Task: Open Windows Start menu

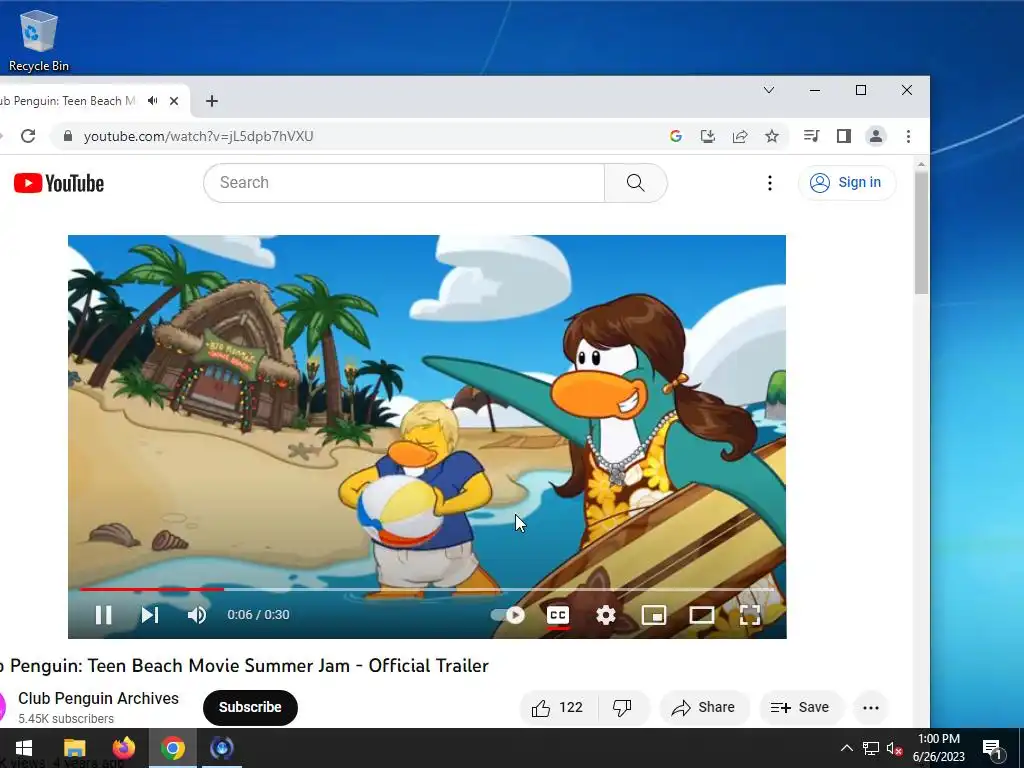Action: pyautogui.click(x=24, y=748)
